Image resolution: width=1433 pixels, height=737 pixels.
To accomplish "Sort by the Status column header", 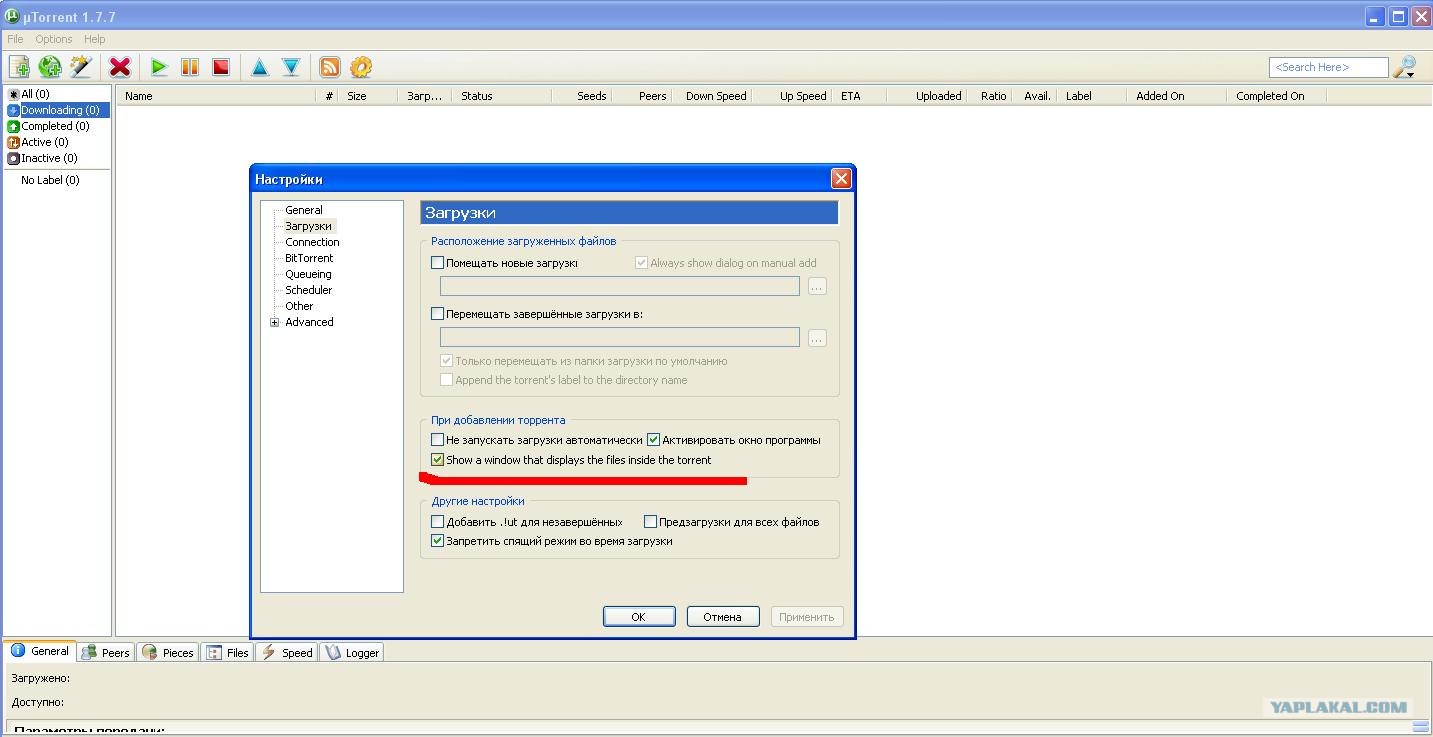I will coord(501,96).
